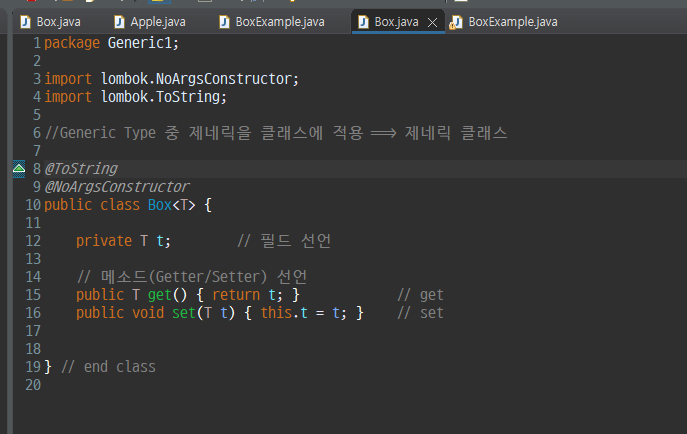
Task: Close the active Box.java tab
Action: click(x=432, y=22)
